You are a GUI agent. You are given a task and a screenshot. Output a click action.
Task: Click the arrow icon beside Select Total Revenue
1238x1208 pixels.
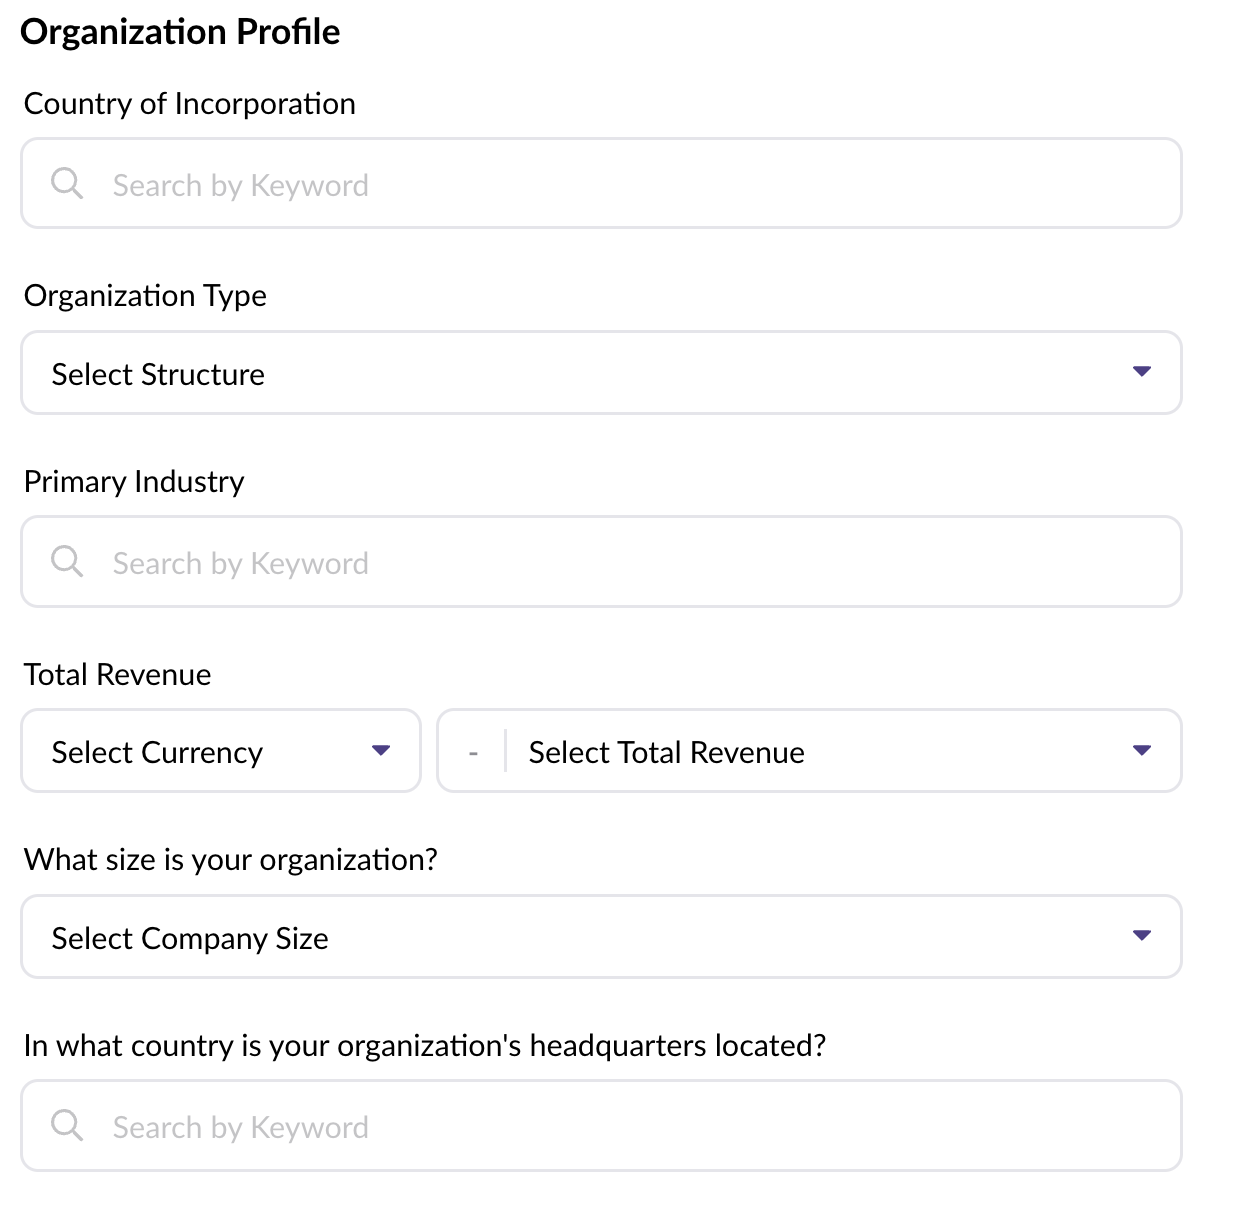(1142, 750)
